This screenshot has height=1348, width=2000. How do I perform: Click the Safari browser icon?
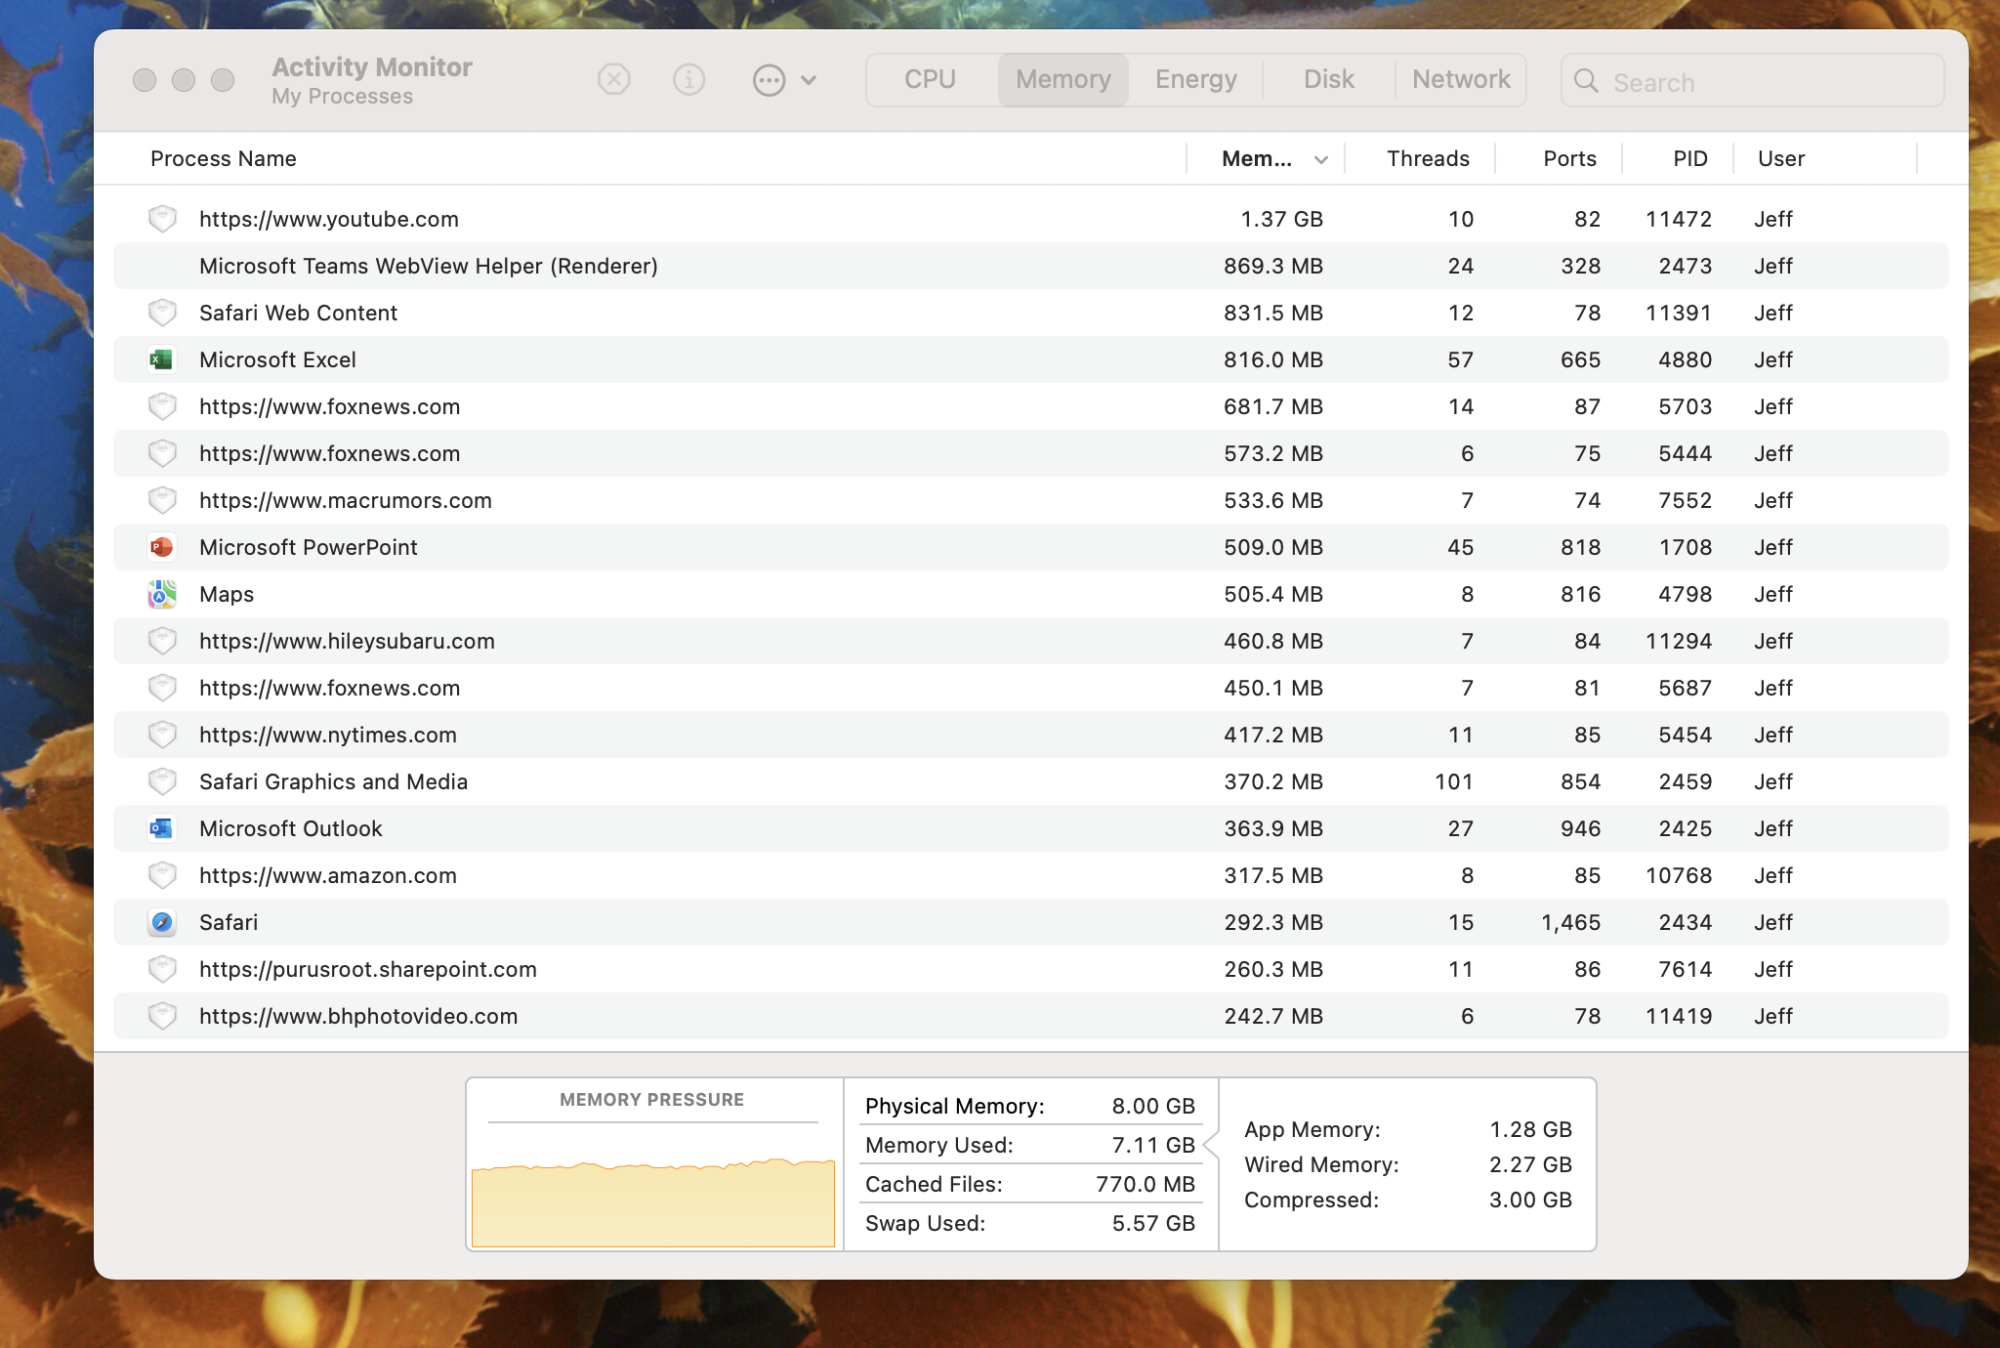161,922
